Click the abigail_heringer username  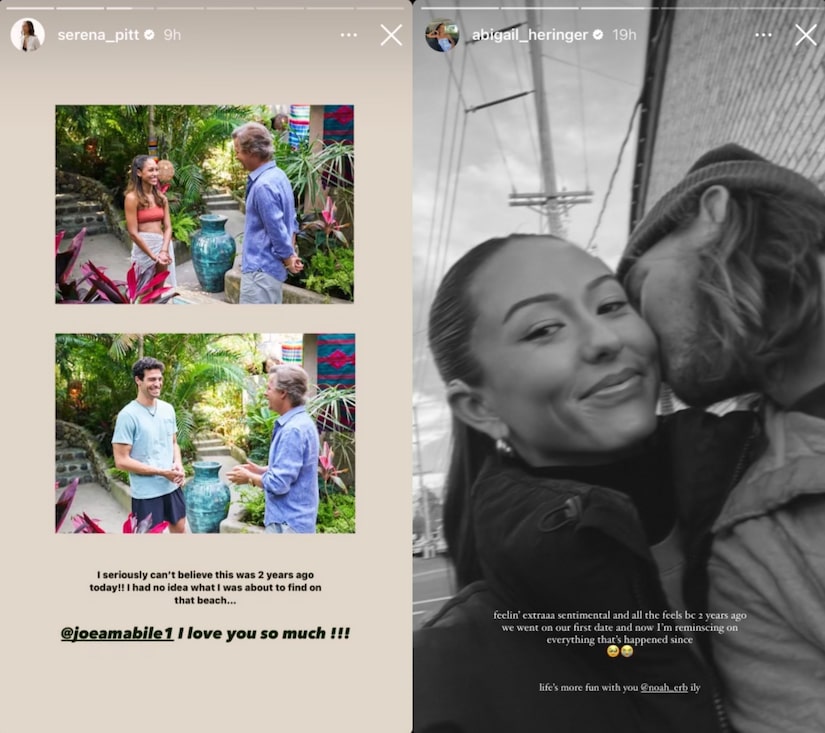[530, 35]
